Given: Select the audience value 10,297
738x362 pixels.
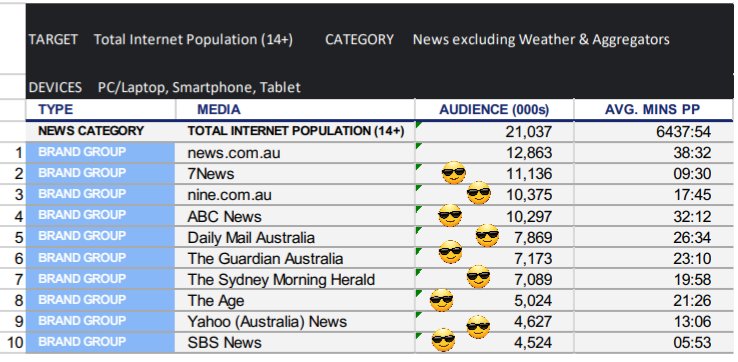Looking at the screenshot, I should (529, 217).
